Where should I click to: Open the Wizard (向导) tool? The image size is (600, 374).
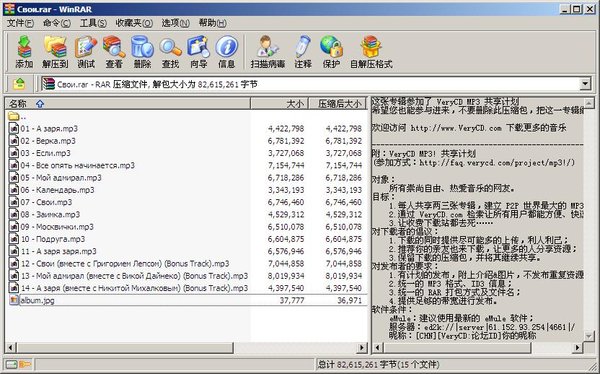[199, 52]
